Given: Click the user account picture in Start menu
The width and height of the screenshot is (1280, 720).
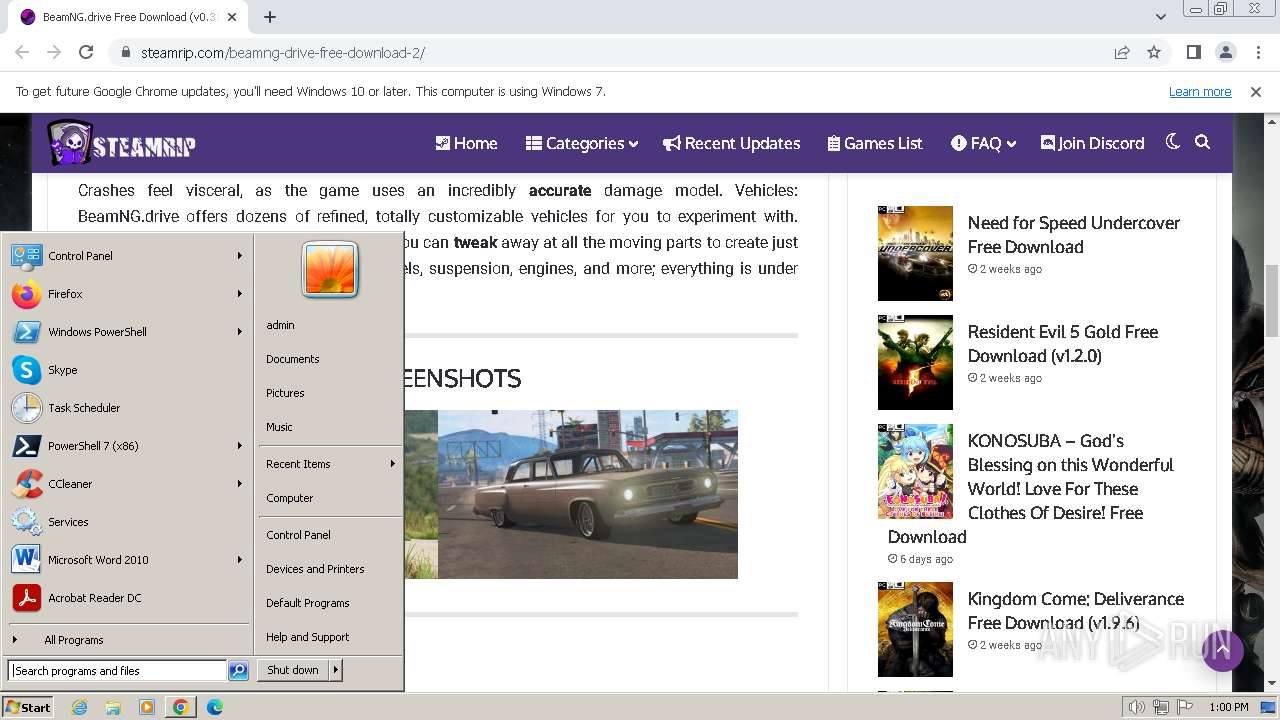Looking at the screenshot, I should (x=330, y=270).
